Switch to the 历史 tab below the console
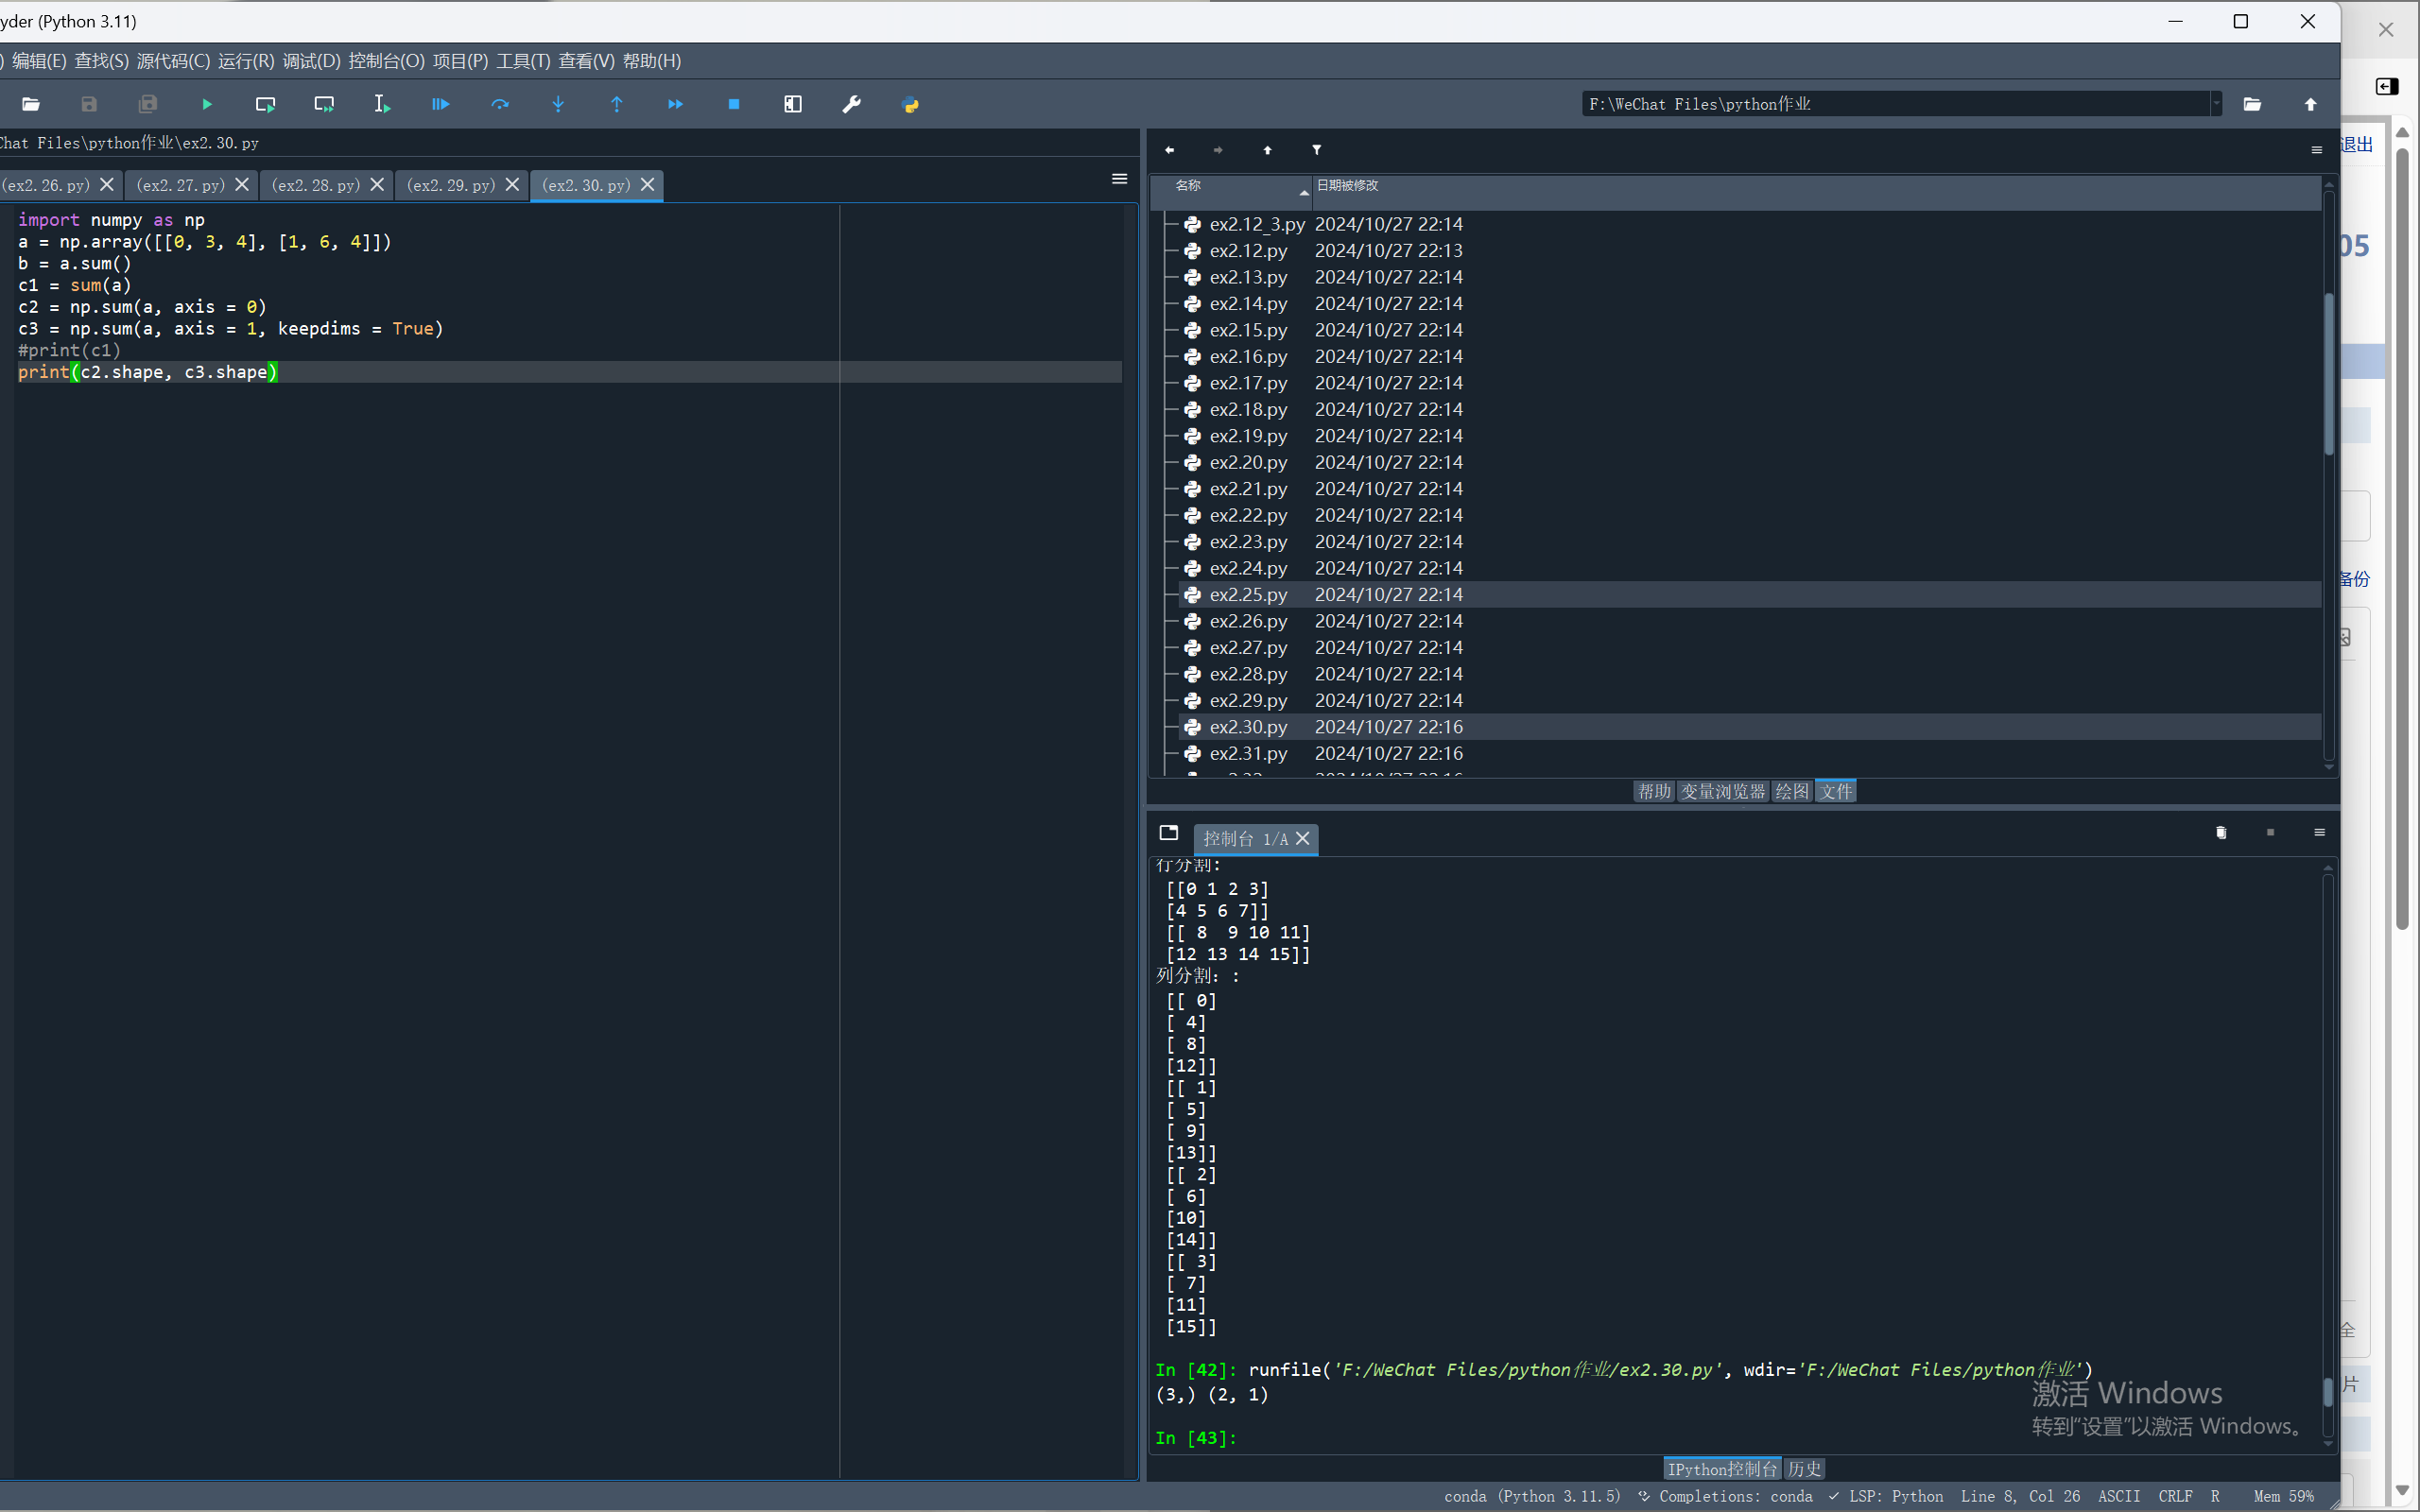 1805,1468
